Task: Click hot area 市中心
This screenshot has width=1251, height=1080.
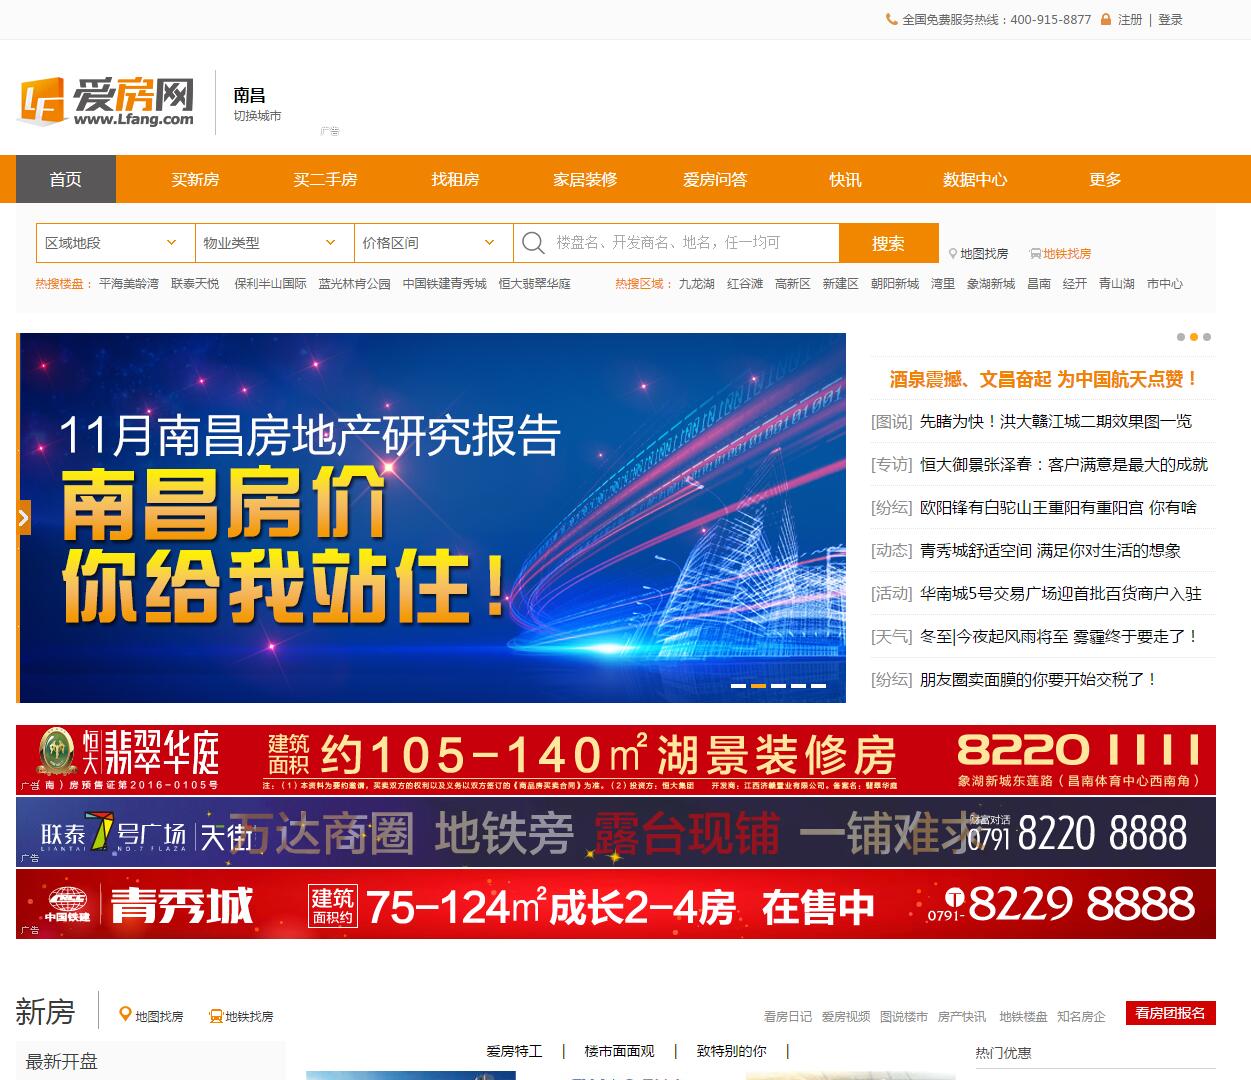Action: (1165, 284)
